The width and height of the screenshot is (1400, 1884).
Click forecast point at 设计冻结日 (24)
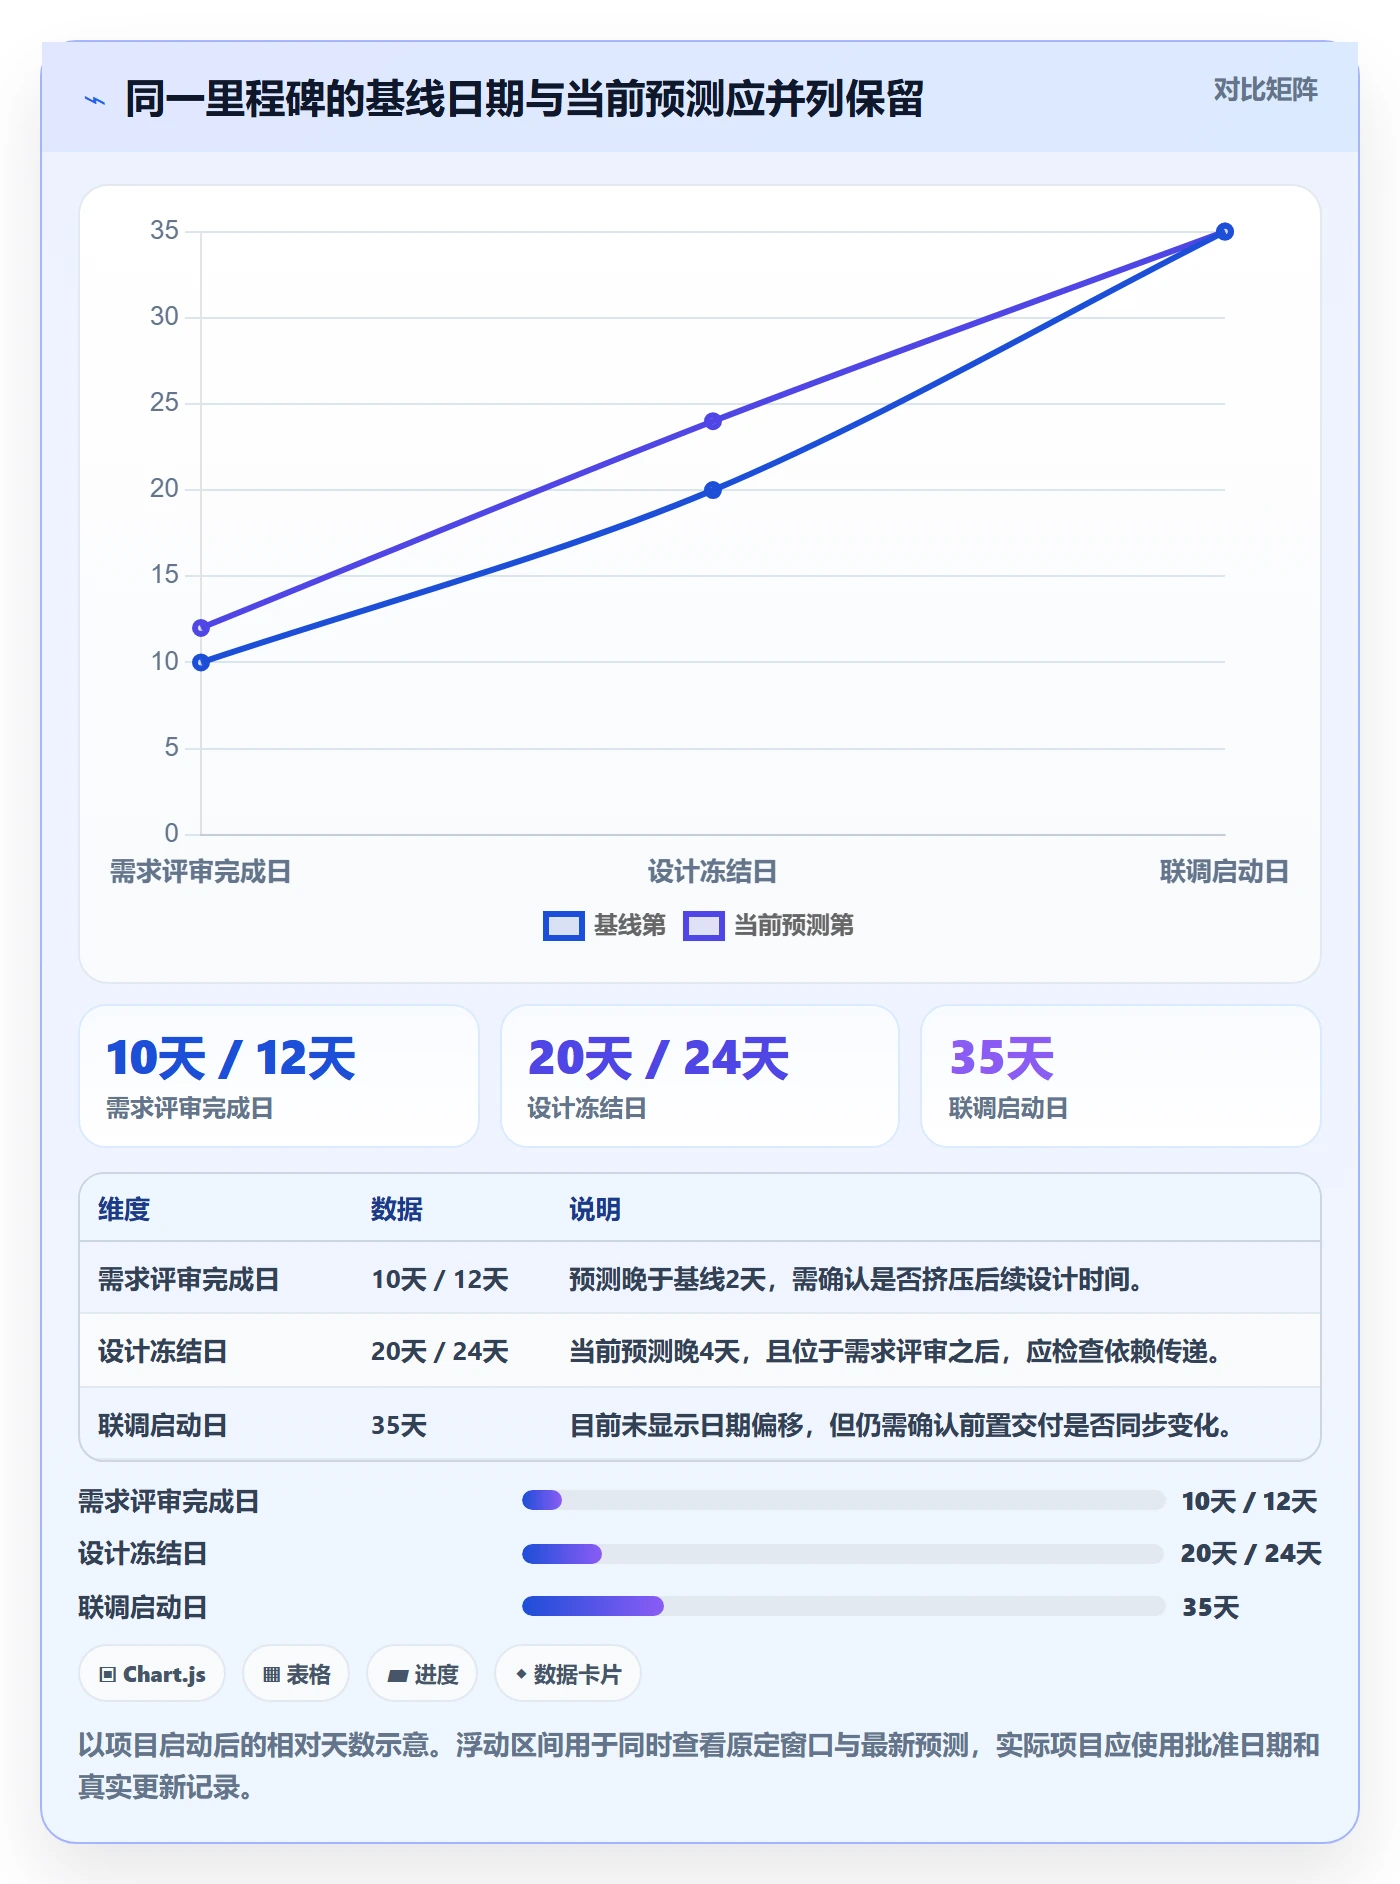713,421
